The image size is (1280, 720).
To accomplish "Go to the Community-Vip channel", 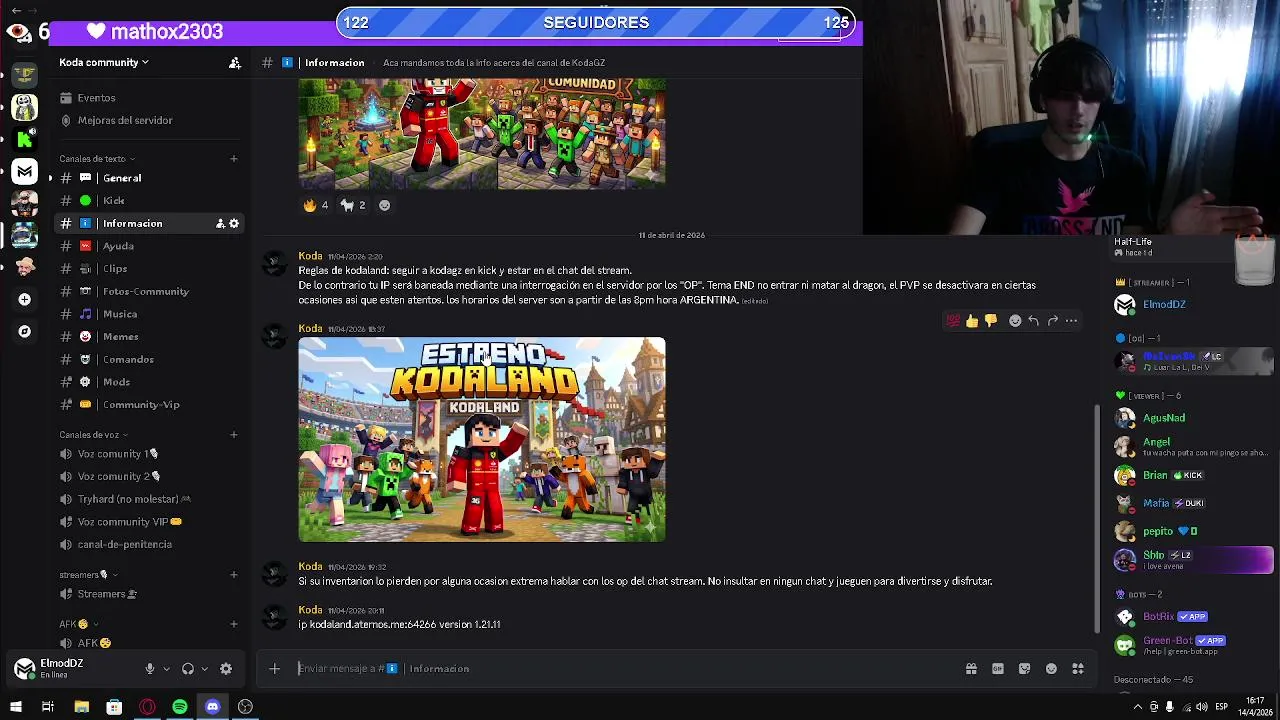I will 141,405.
